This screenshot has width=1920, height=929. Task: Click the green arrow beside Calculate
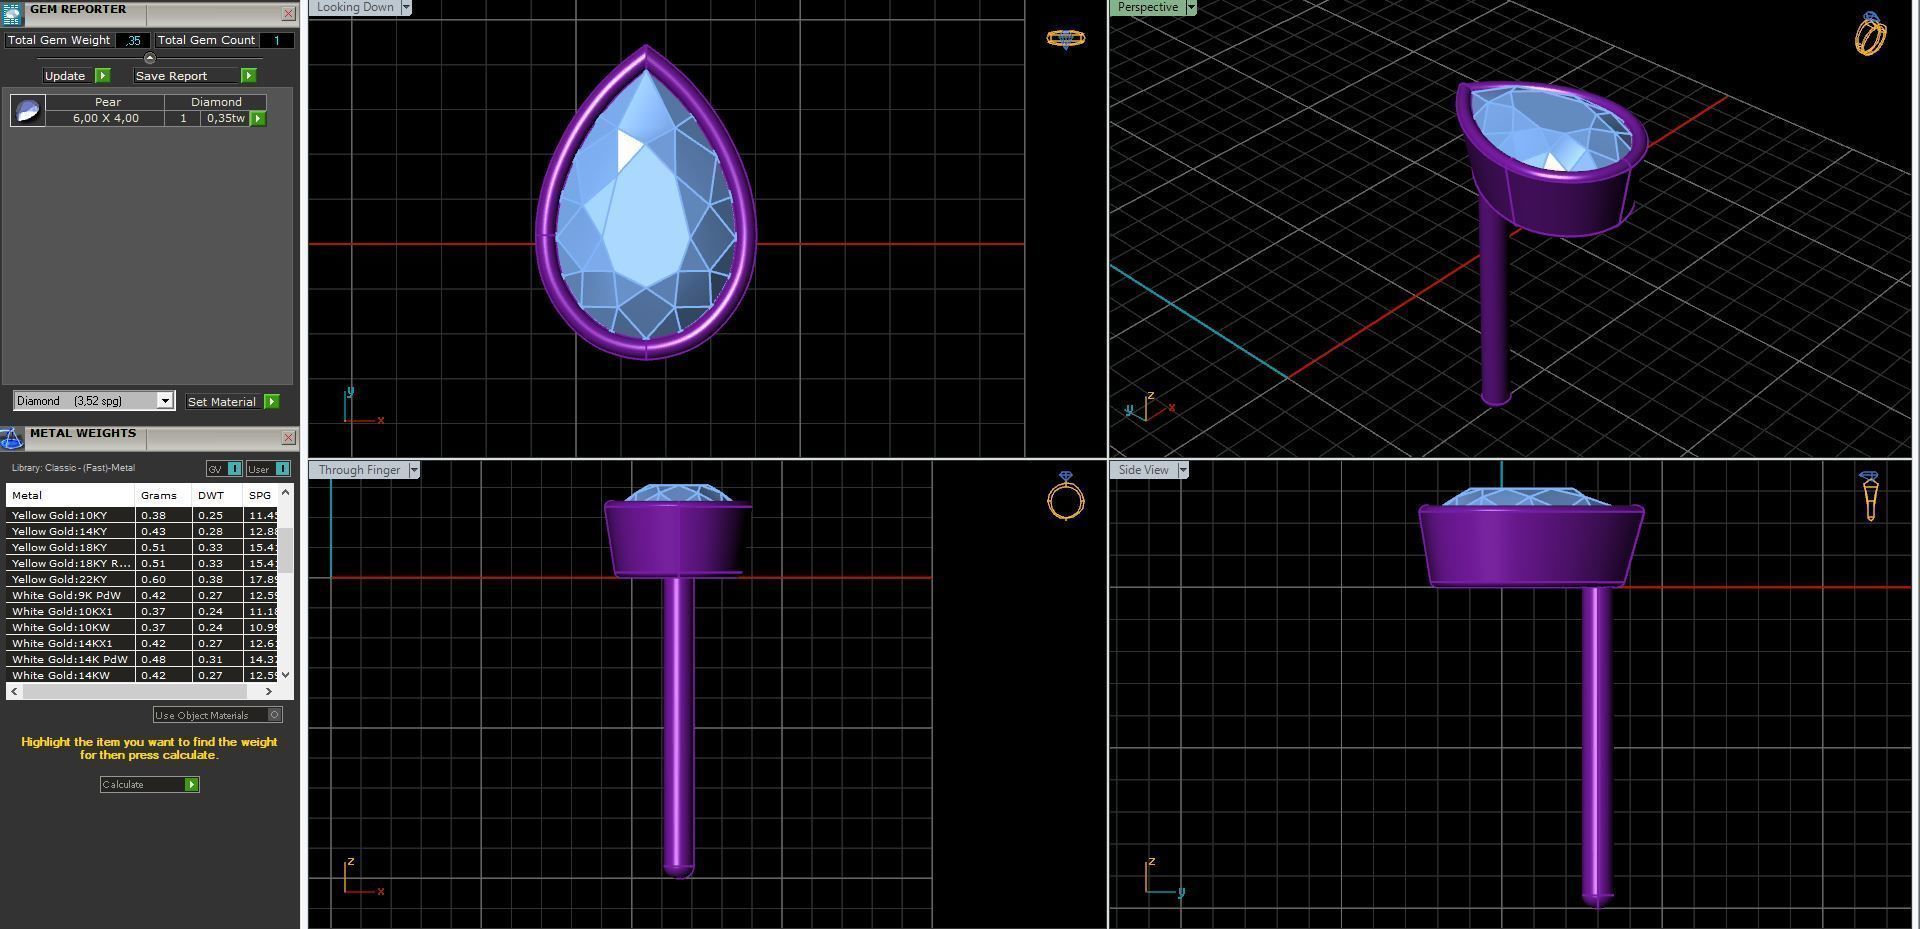[192, 785]
